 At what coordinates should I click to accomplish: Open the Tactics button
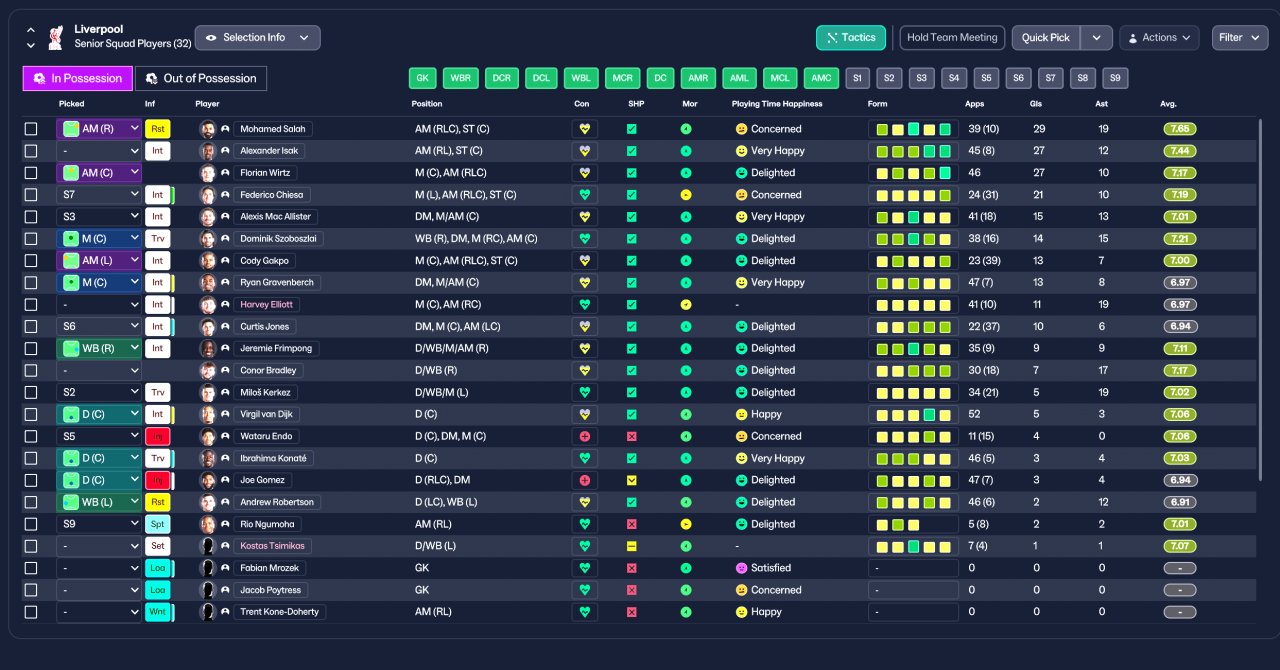point(851,38)
